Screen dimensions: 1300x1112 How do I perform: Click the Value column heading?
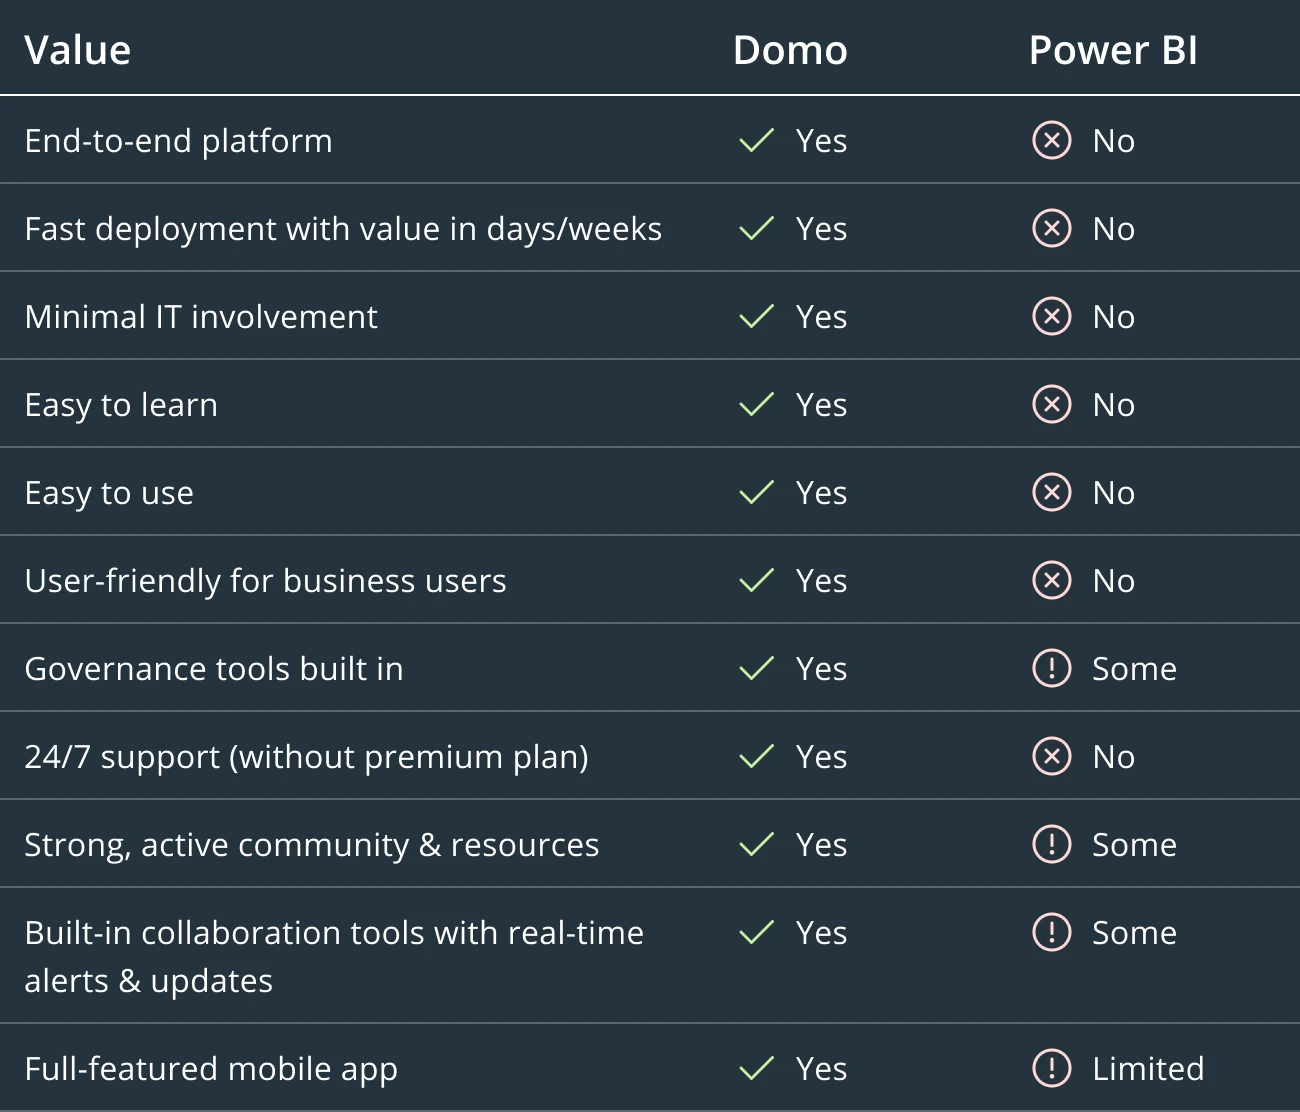pyautogui.click(x=78, y=48)
